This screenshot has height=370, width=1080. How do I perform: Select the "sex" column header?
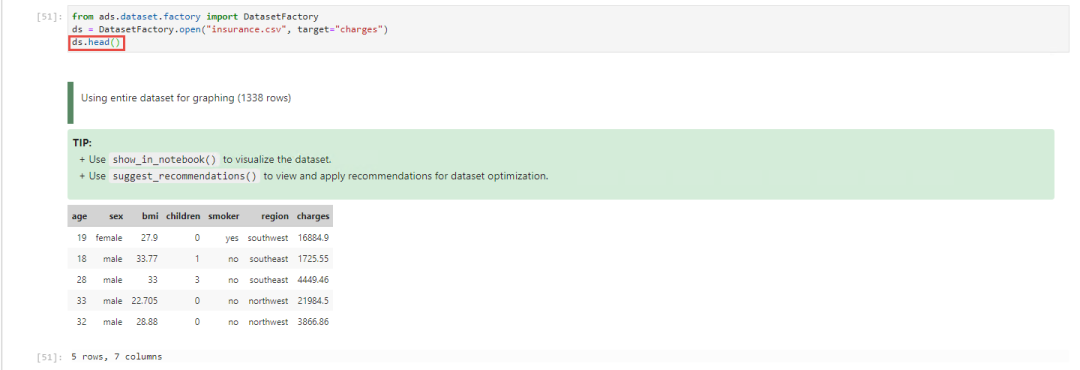tap(116, 216)
